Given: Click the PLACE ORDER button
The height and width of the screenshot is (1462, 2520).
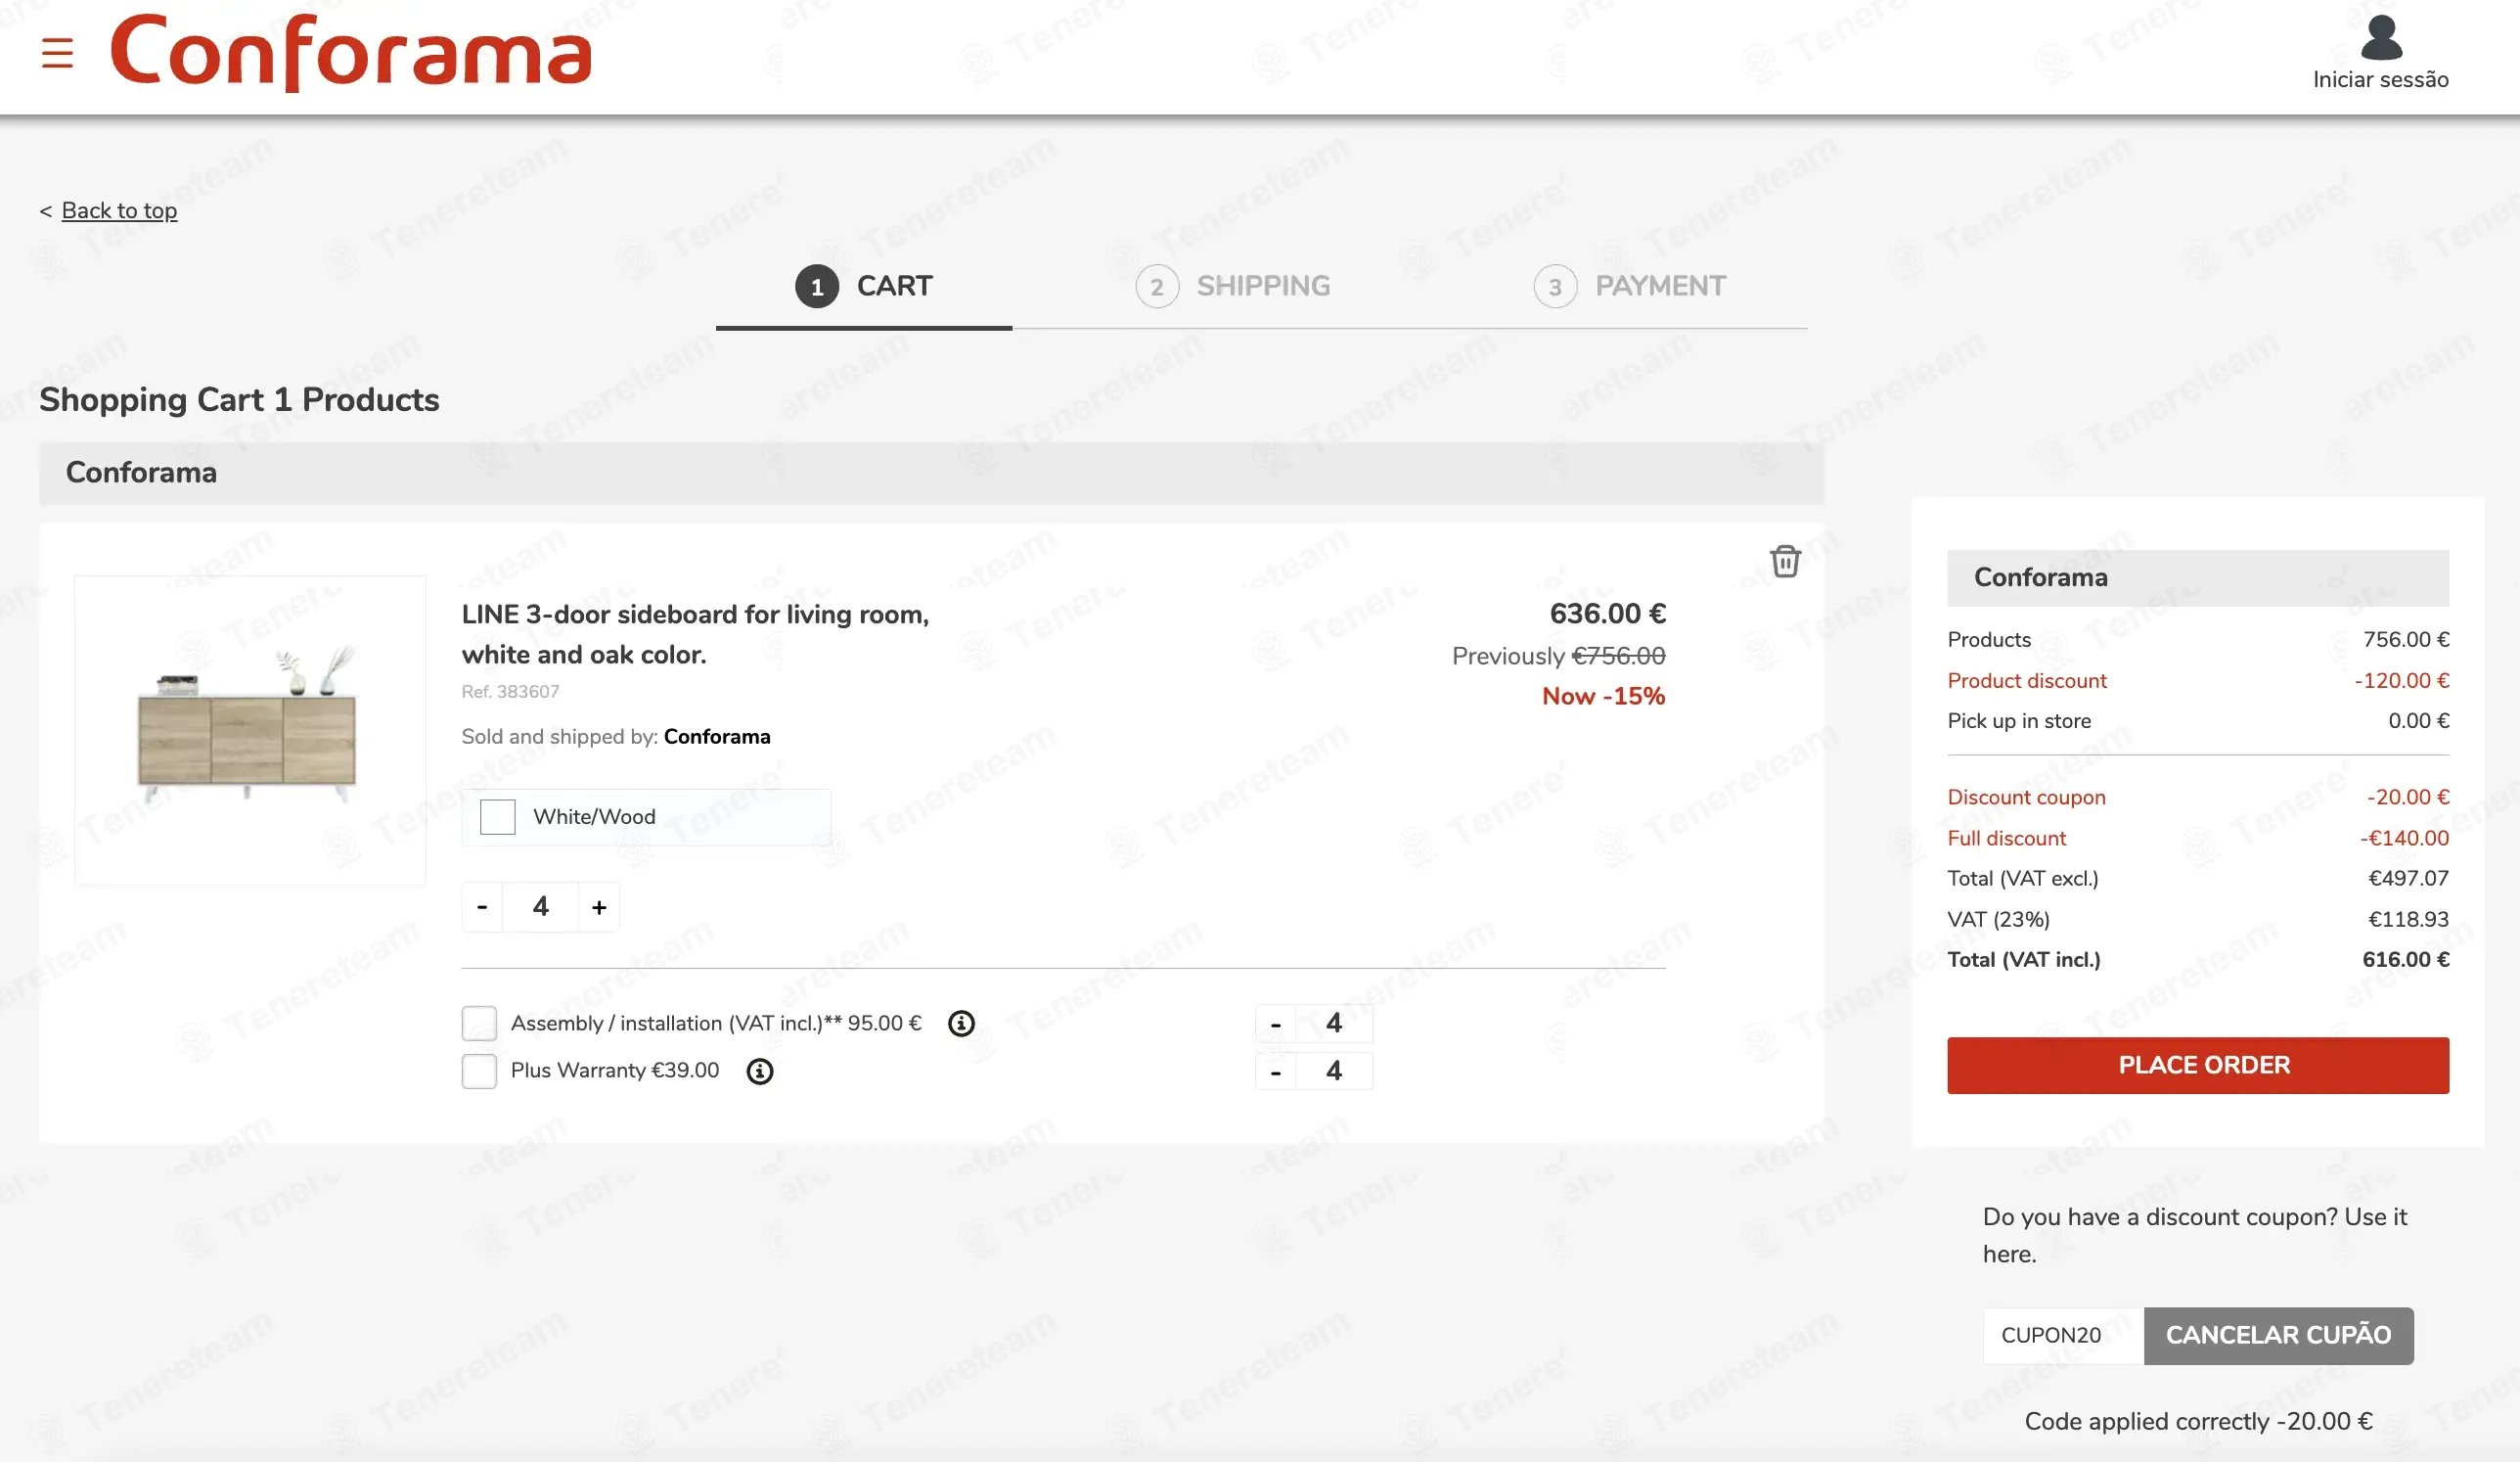Looking at the screenshot, I should coord(2198,1065).
